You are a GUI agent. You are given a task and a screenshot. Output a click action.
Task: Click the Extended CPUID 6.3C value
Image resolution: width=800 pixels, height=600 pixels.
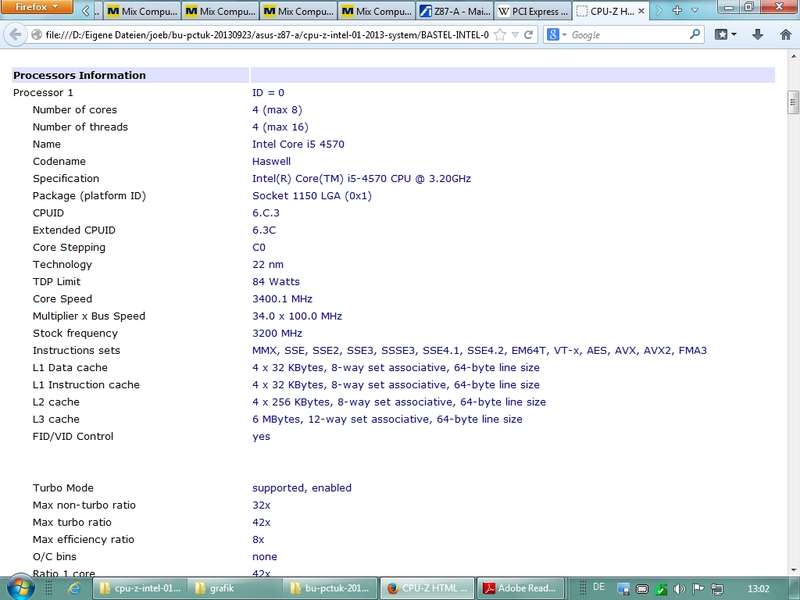coord(264,230)
